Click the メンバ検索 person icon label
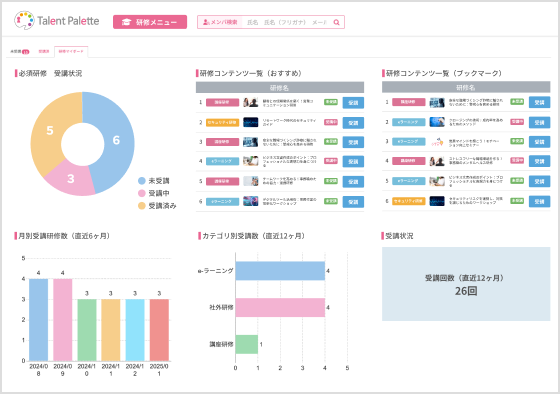This screenshot has height=394, width=560. tap(220, 22)
